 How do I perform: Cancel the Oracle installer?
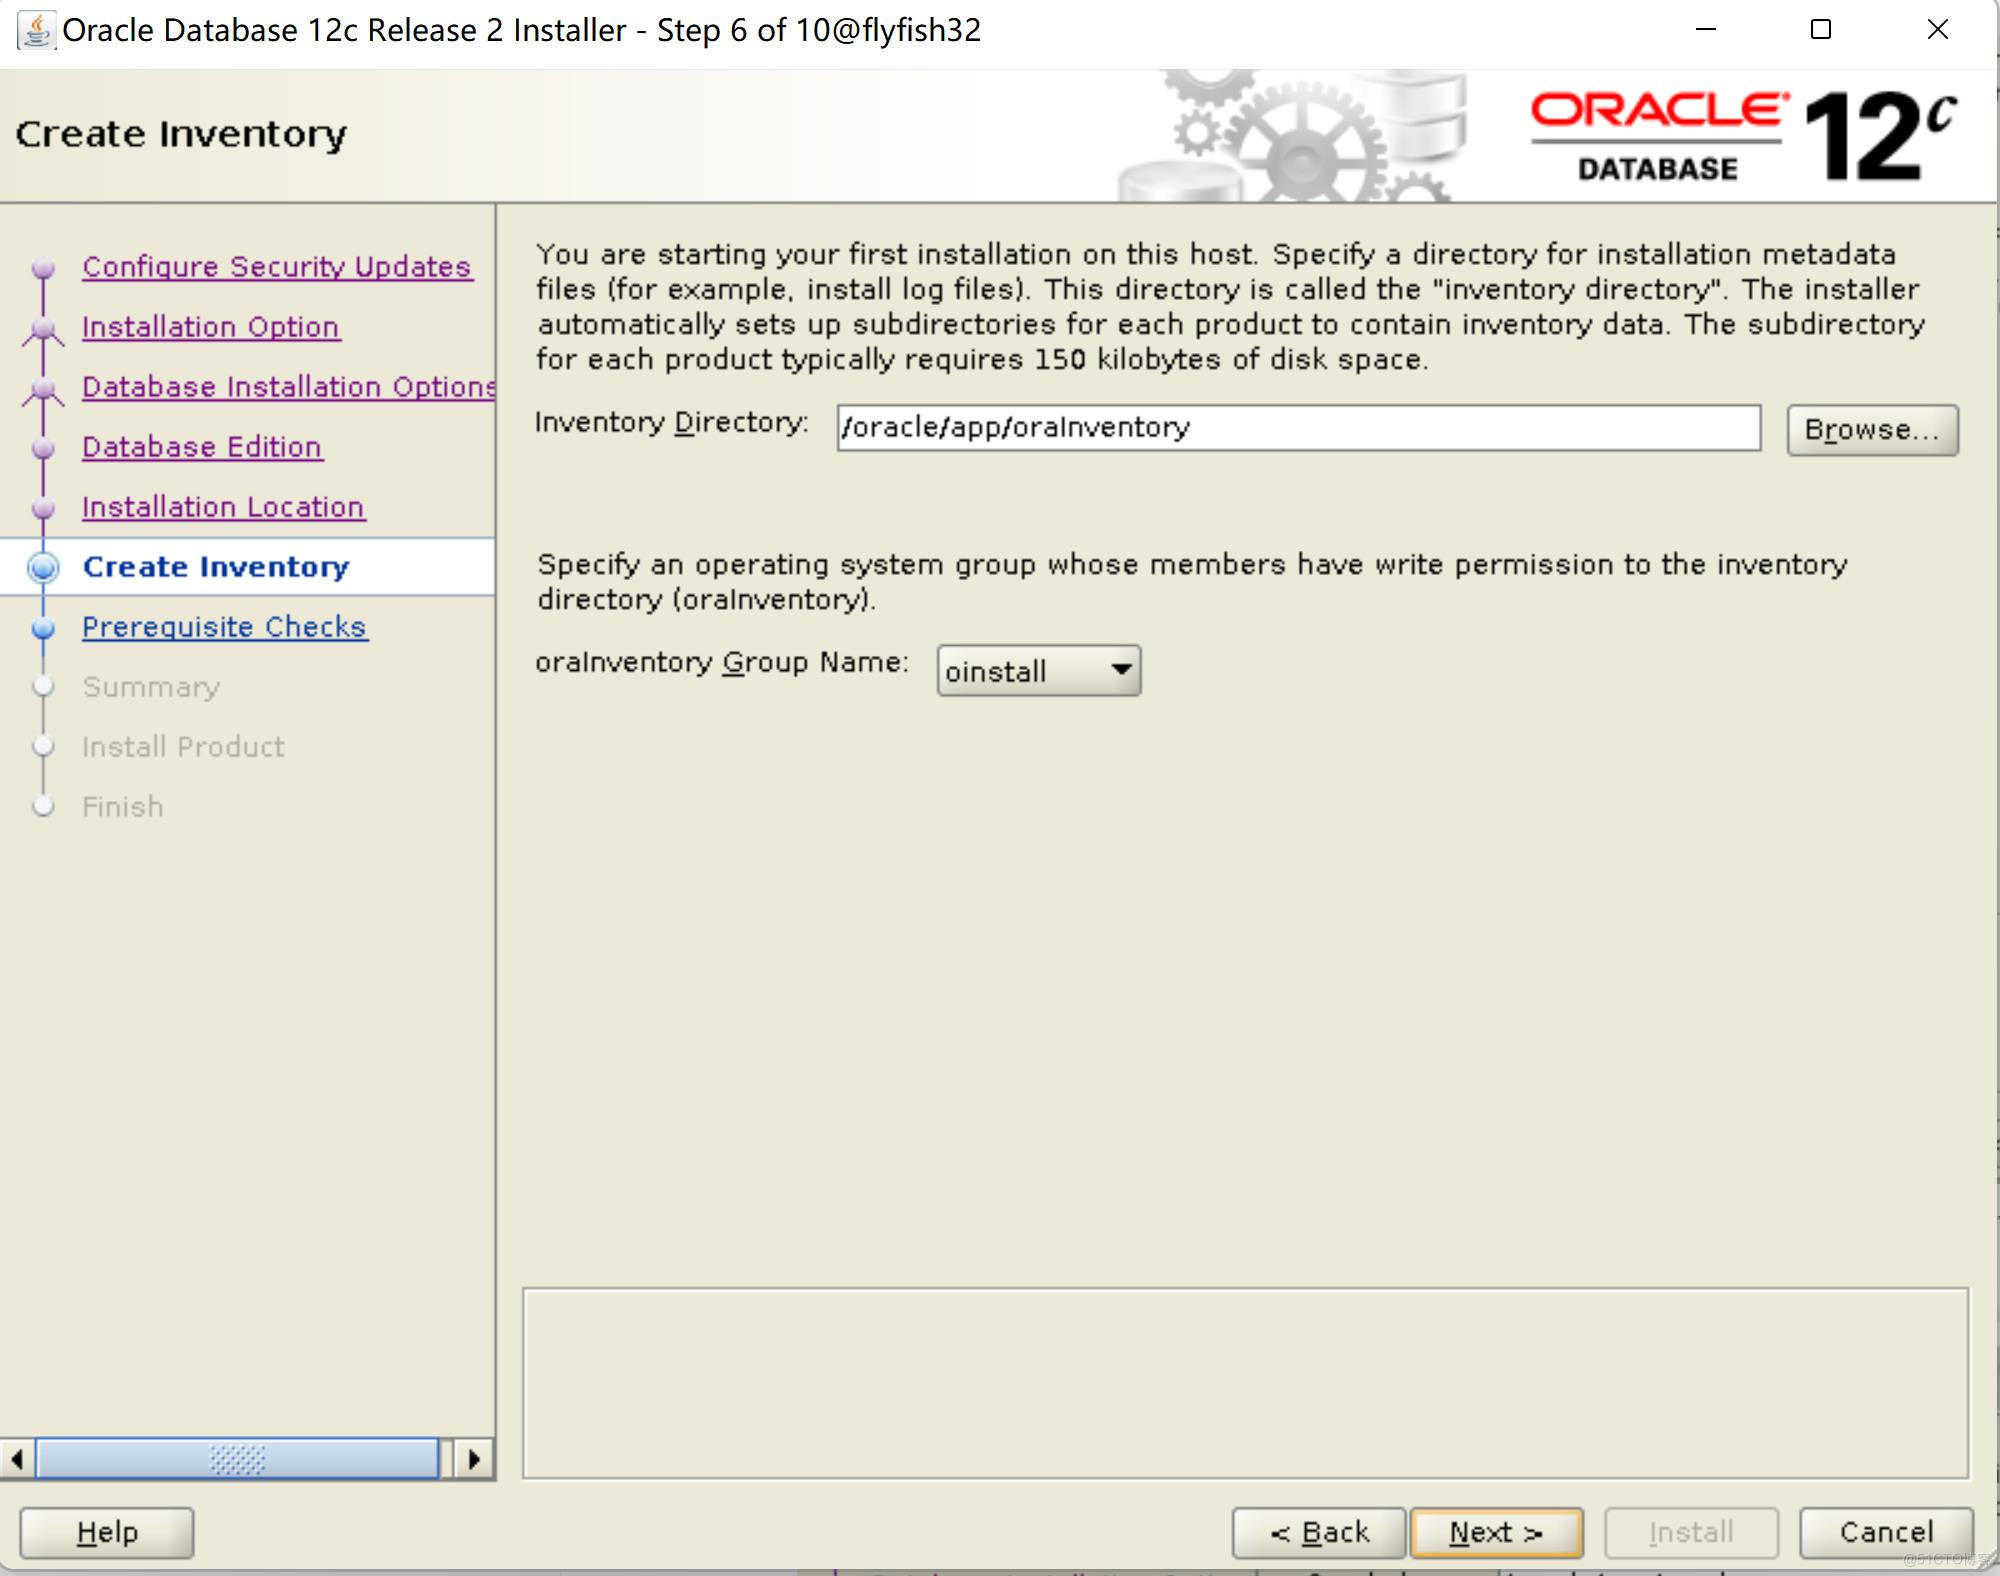1886,1533
